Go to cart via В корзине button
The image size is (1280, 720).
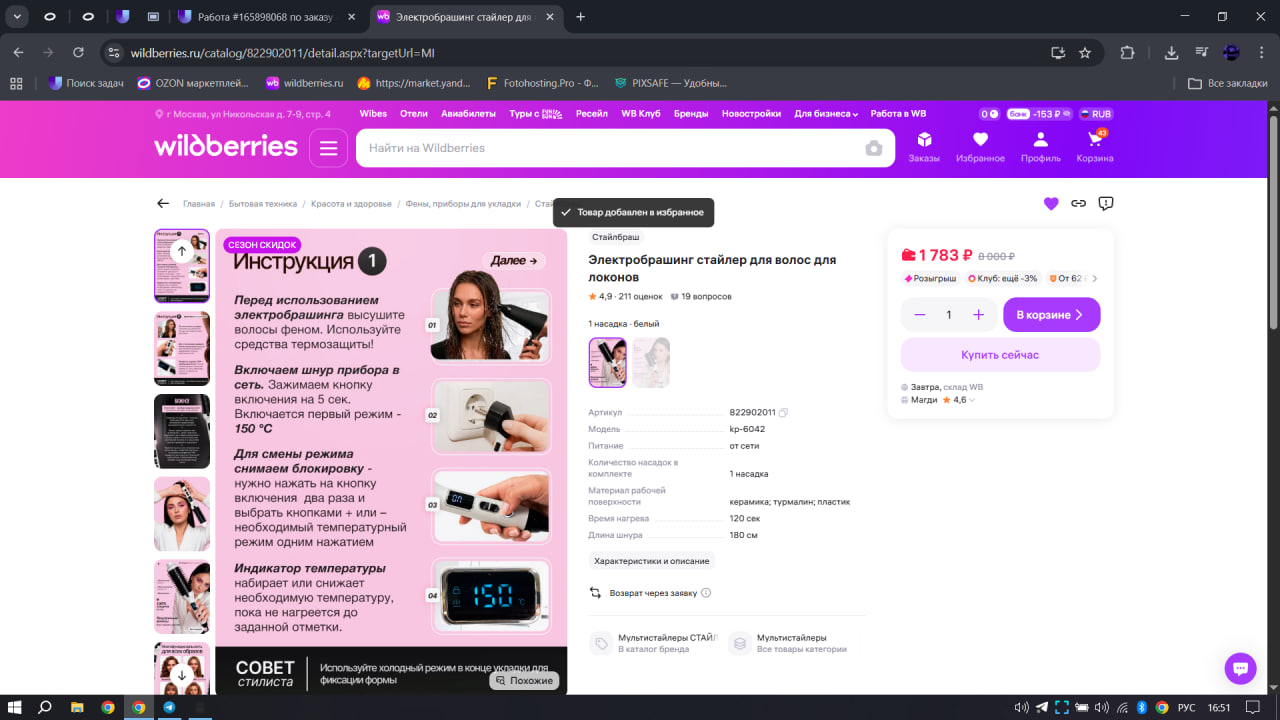pos(1051,315)
